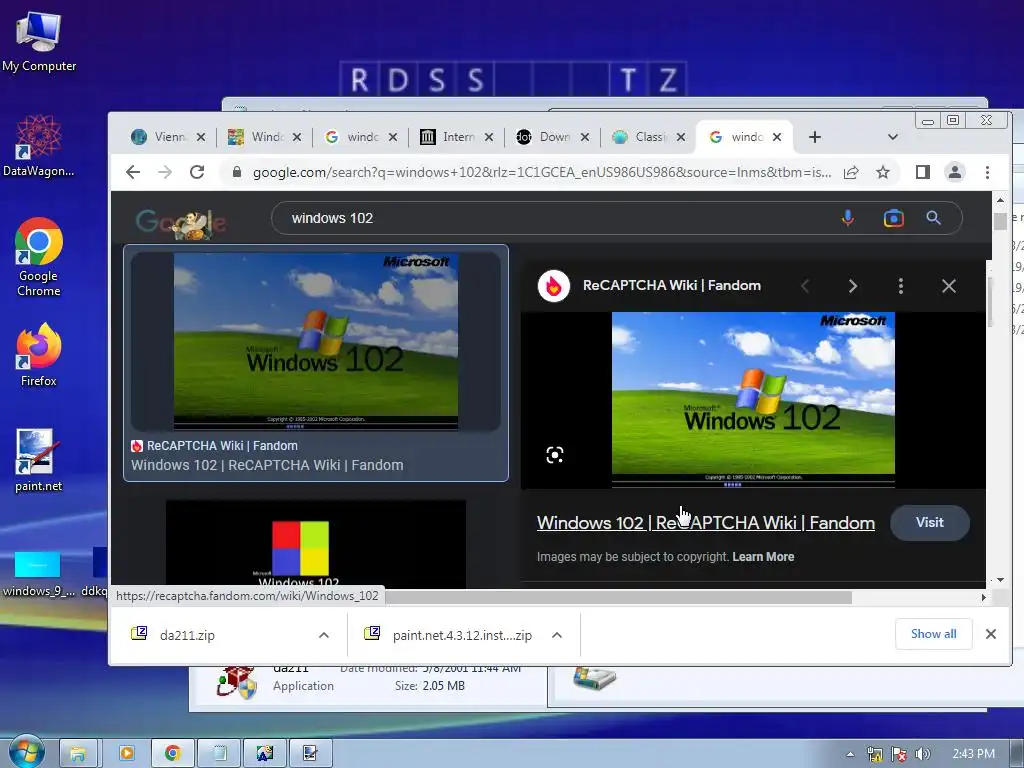Click Google search magnifier button
The width and height of the screenshot is (1024, 768).
point(934,218)
